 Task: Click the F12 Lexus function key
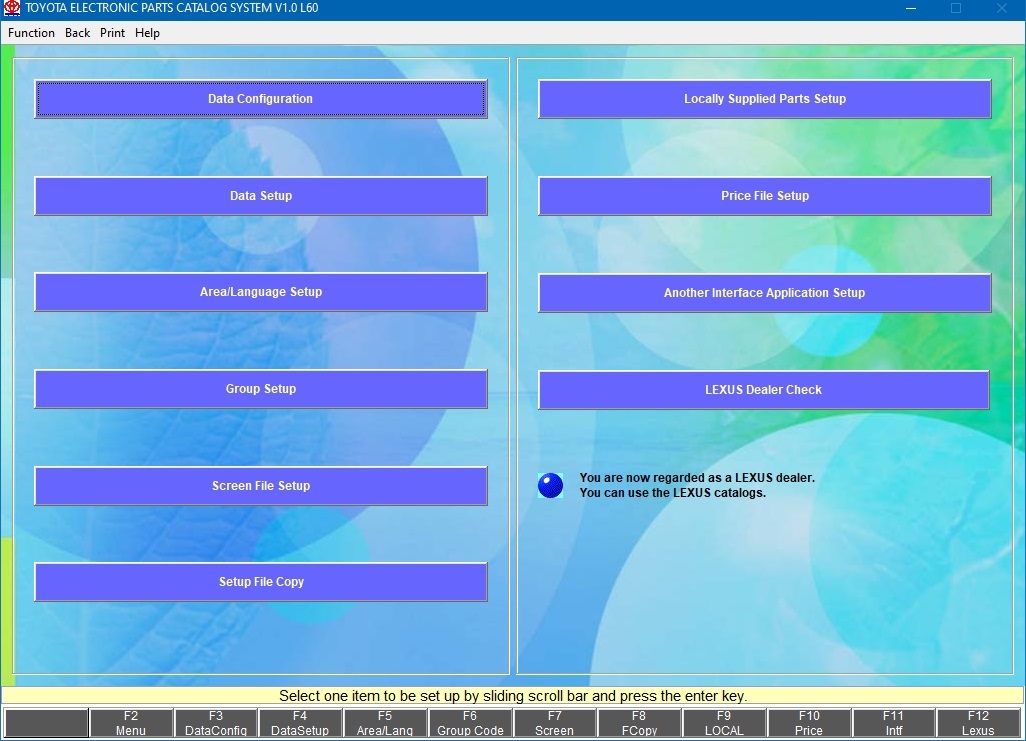tap(978, 723)
